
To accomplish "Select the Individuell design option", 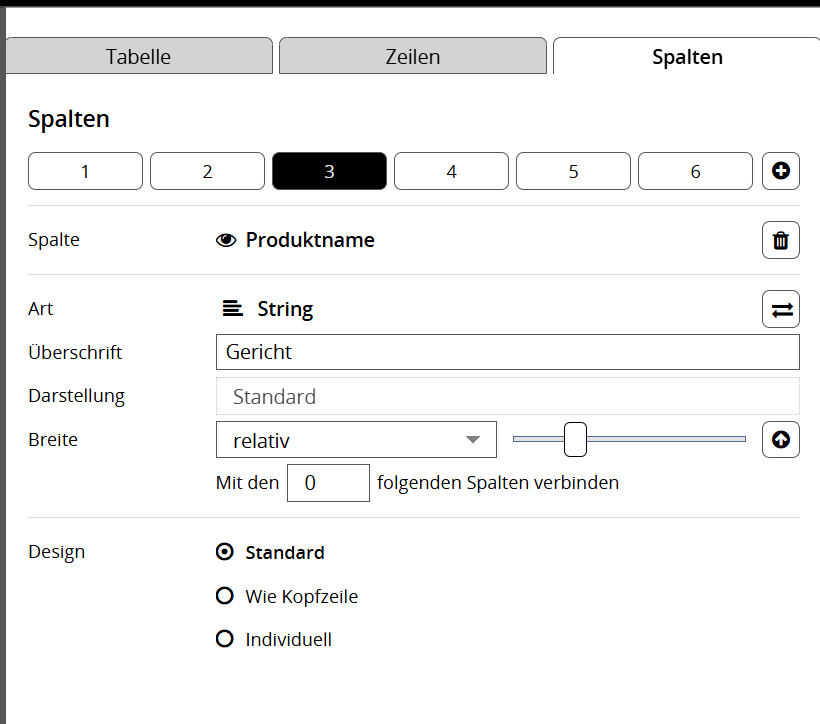I will tap(225, 639).
